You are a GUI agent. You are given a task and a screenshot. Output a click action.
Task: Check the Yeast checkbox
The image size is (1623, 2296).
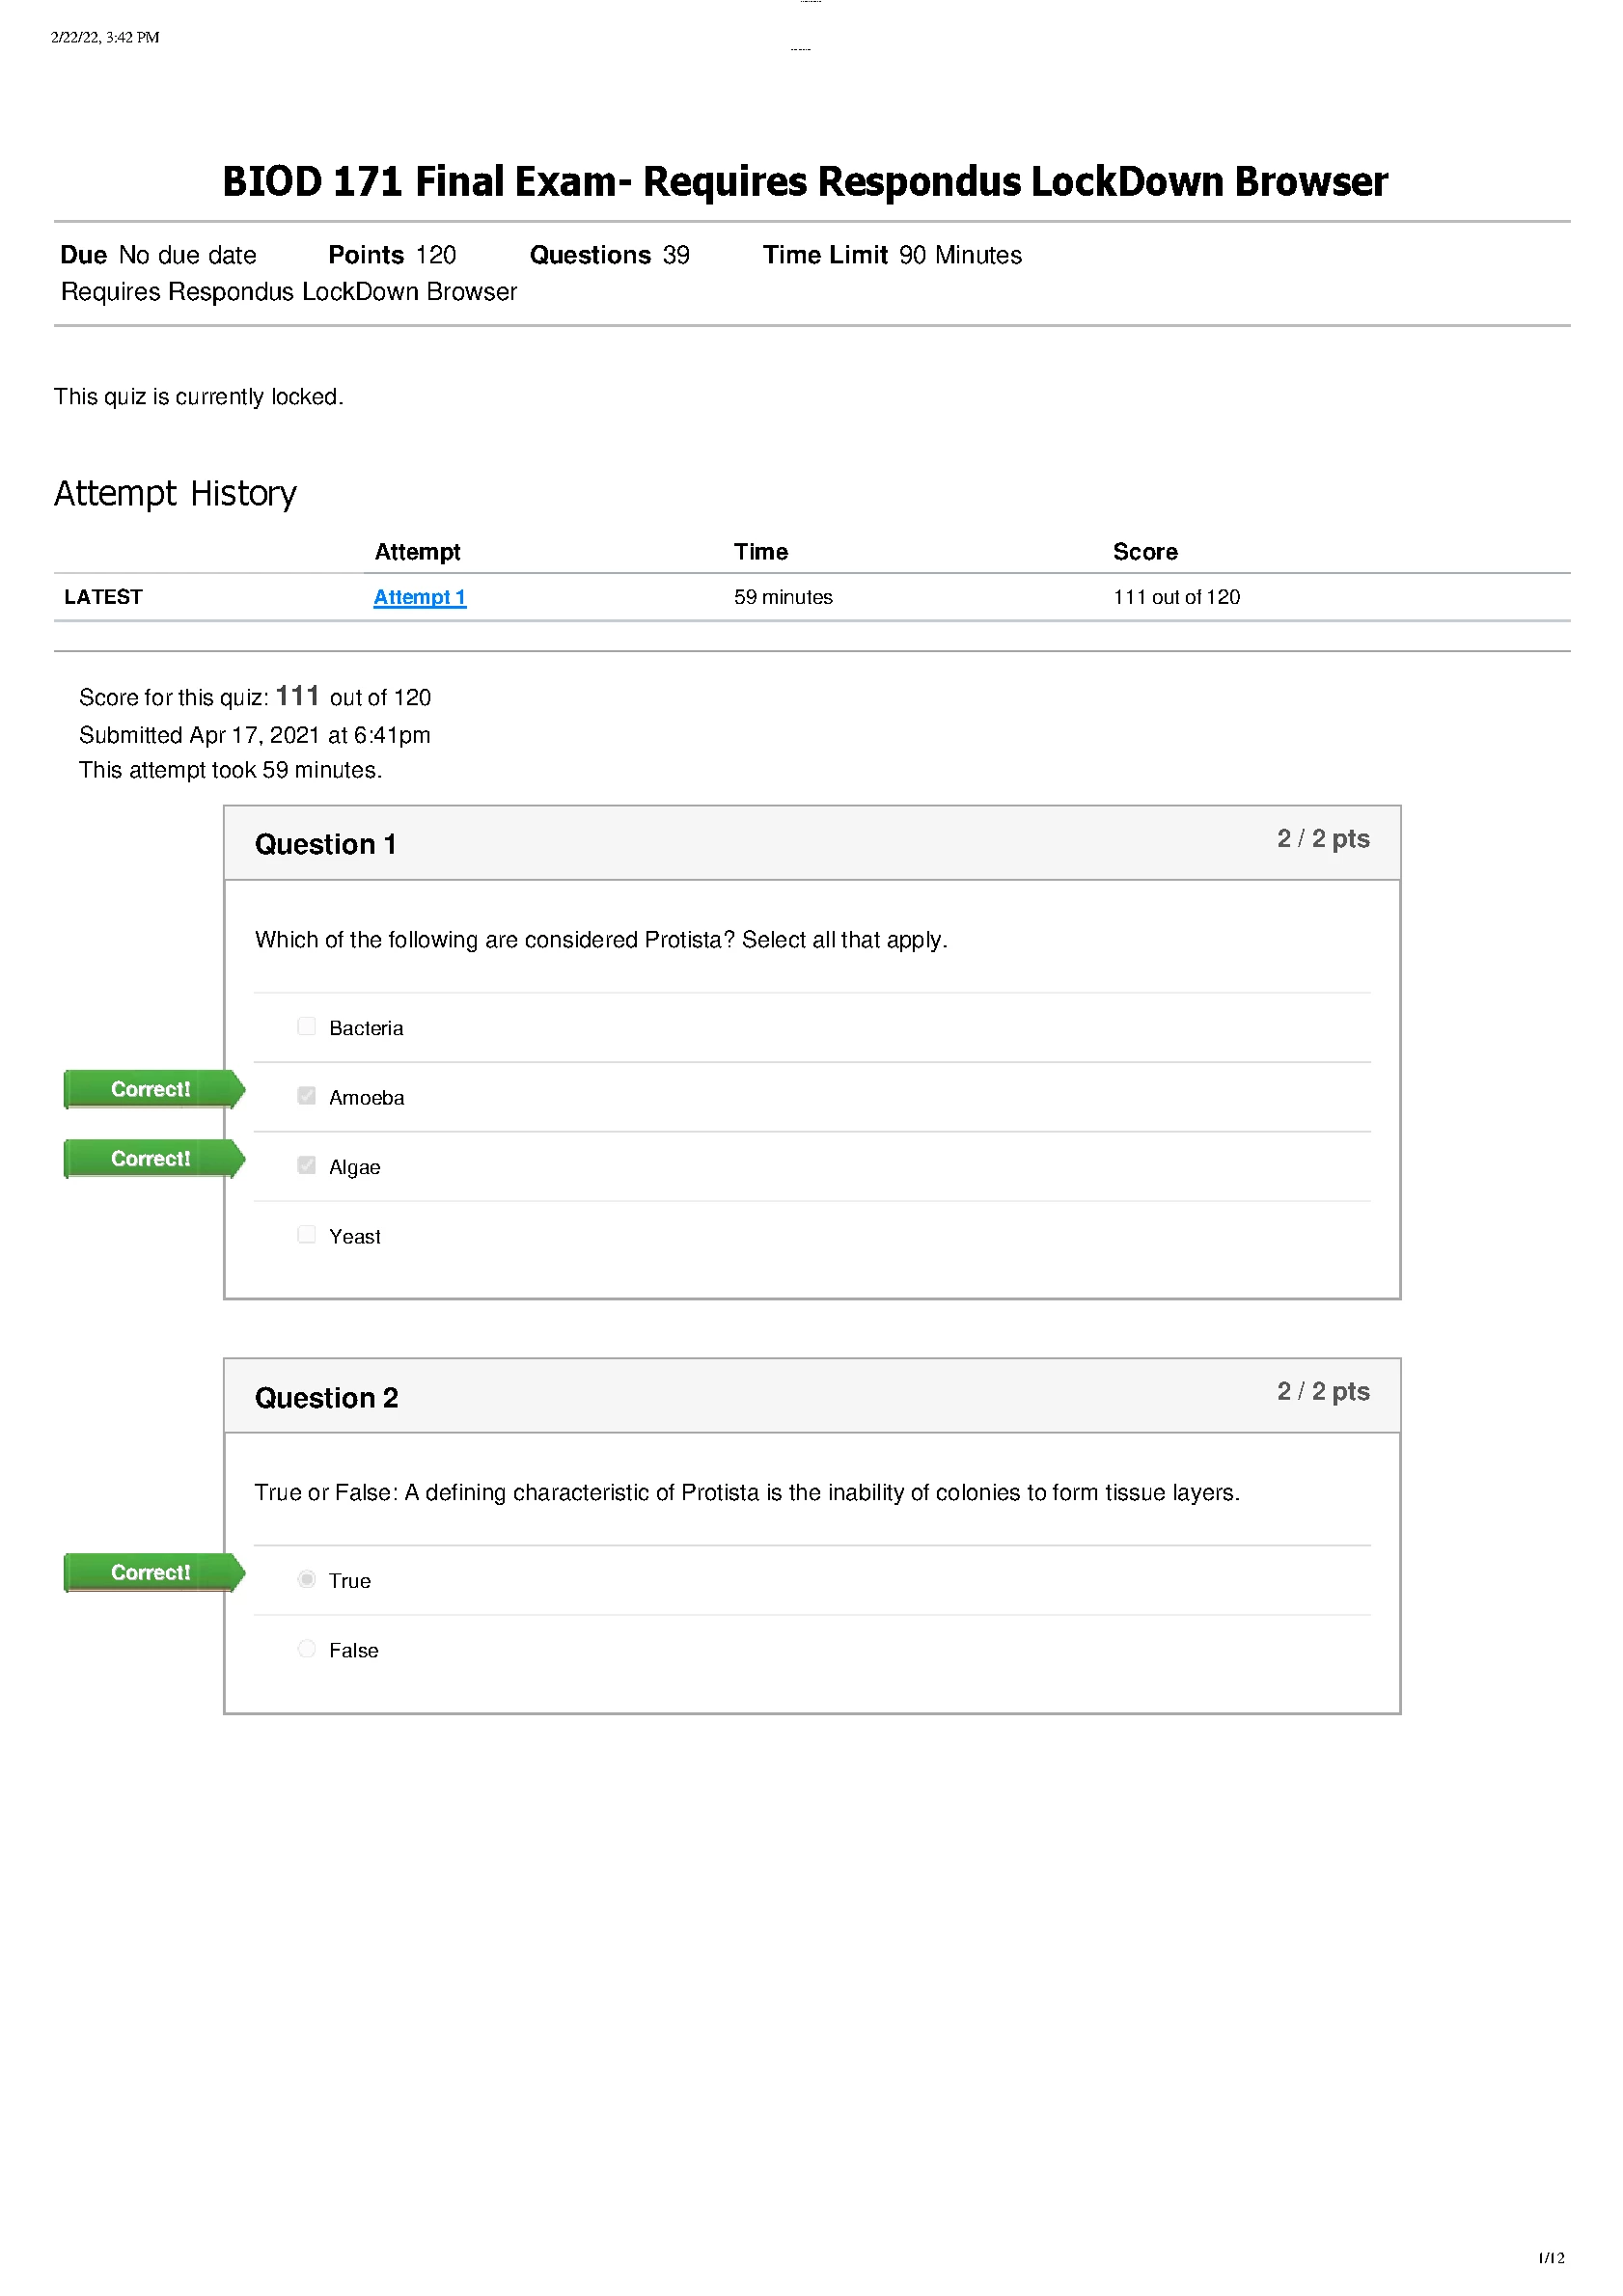(x=307, y=1235)
